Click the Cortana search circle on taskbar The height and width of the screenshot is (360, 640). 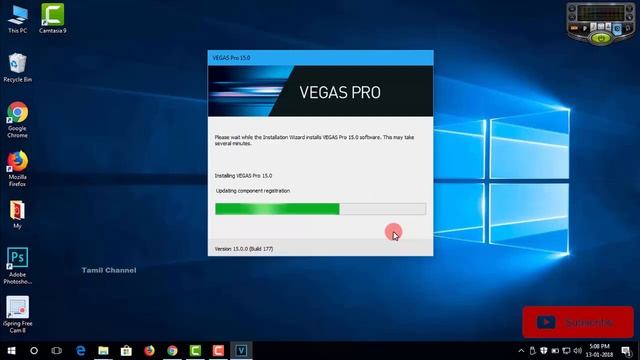pyautogui.click(x=34, y=351)
